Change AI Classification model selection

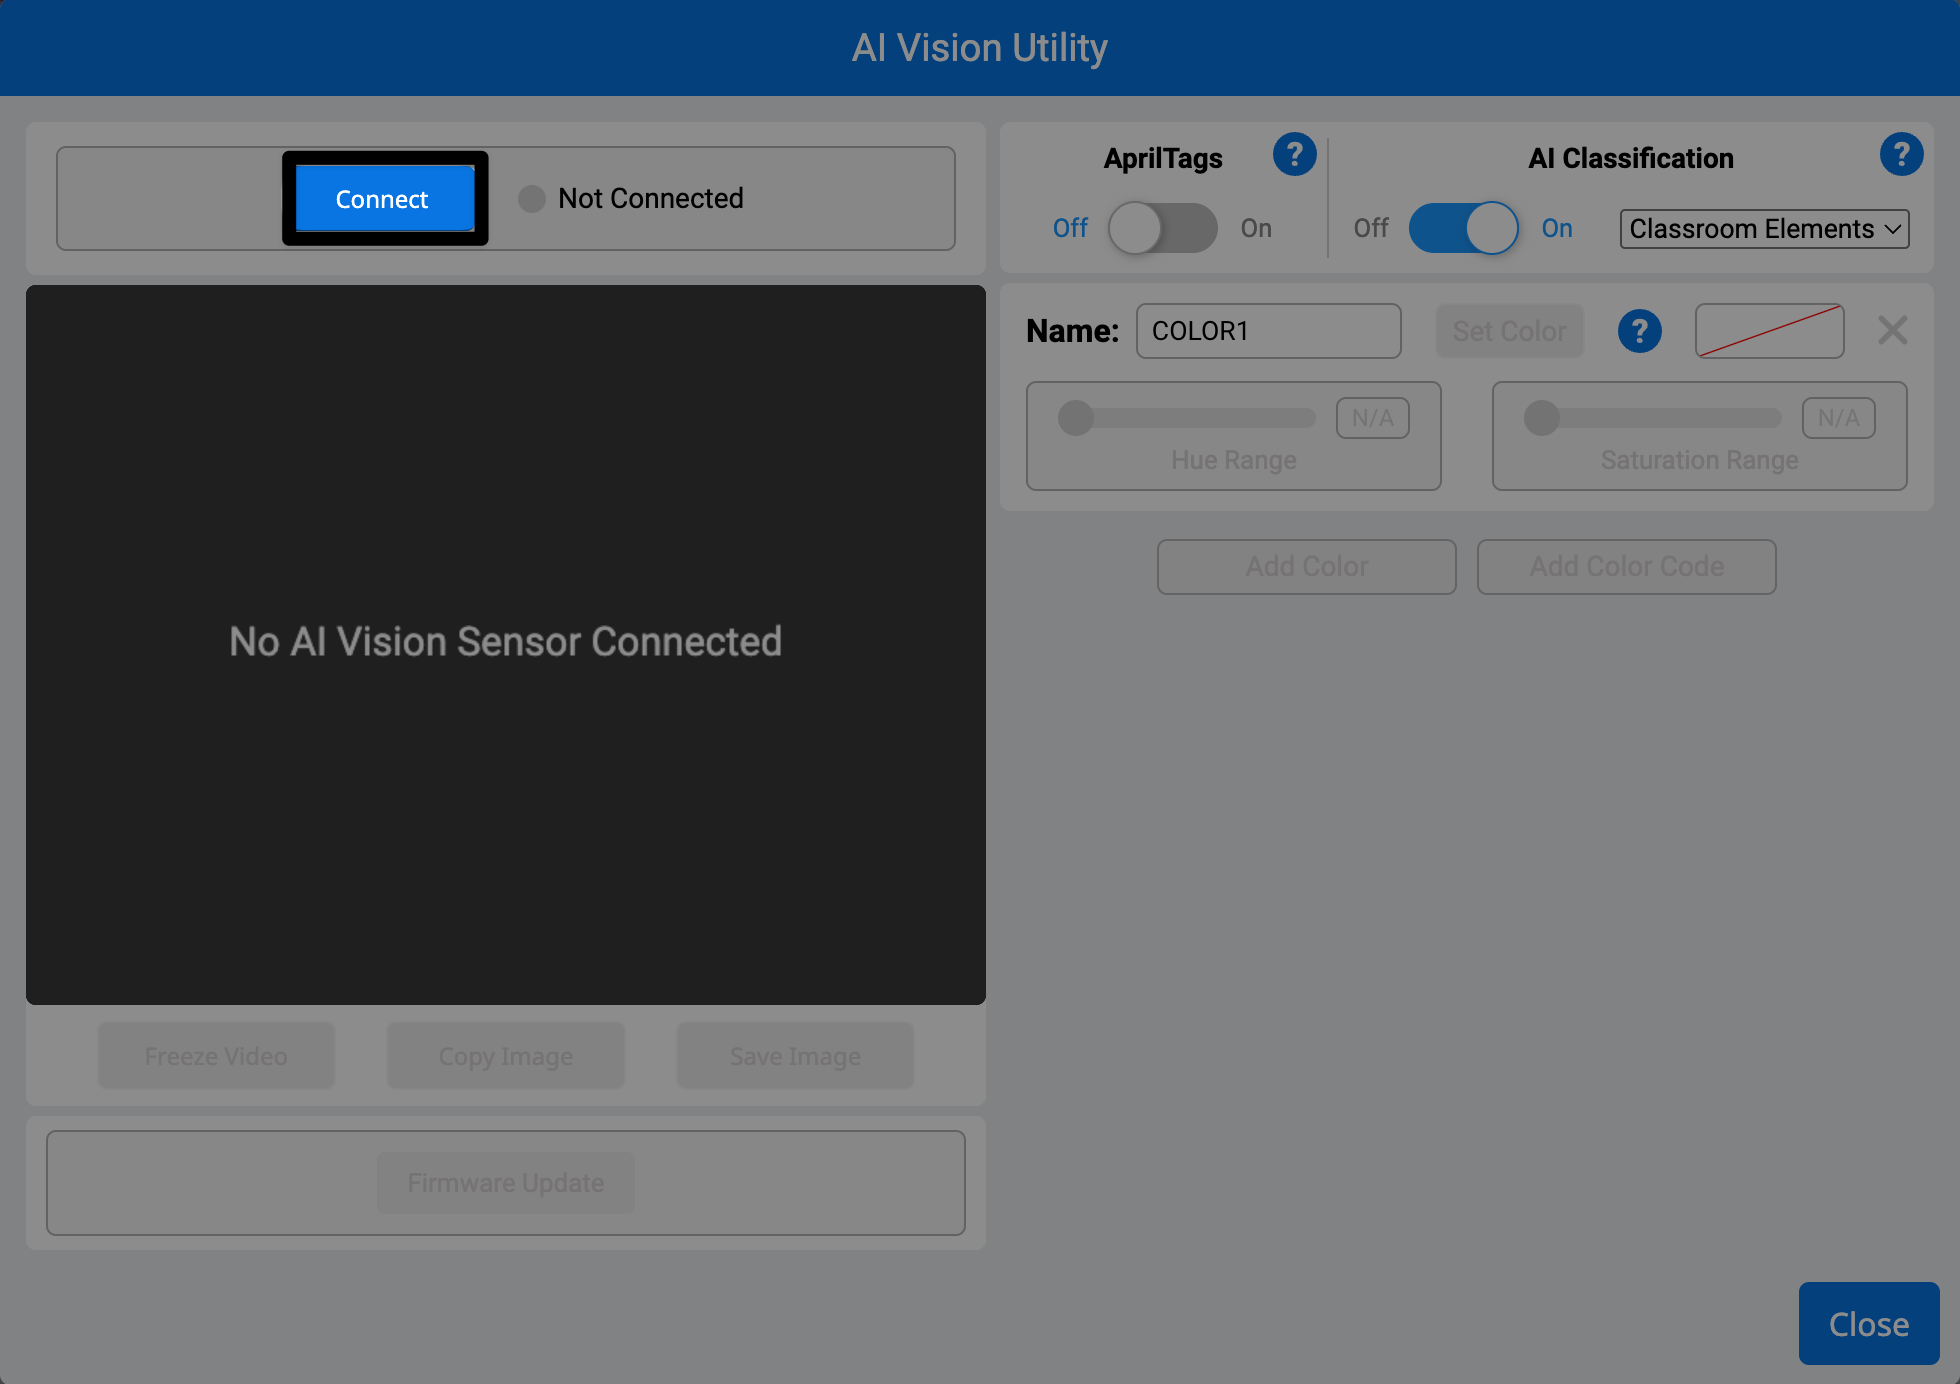[x=1763, y=228]
